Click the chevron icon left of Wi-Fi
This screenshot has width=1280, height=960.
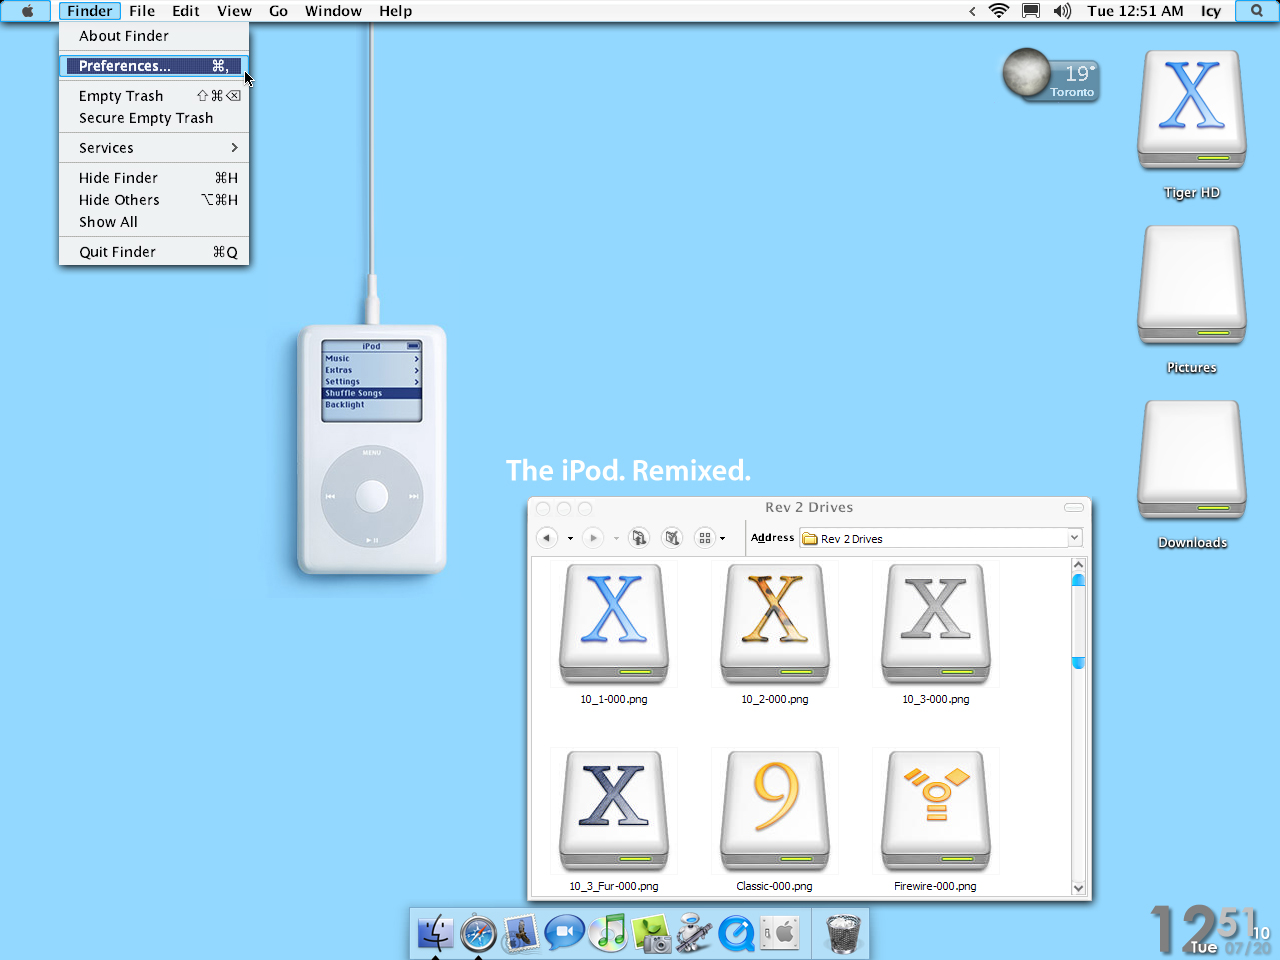click(x=972, y=11)
